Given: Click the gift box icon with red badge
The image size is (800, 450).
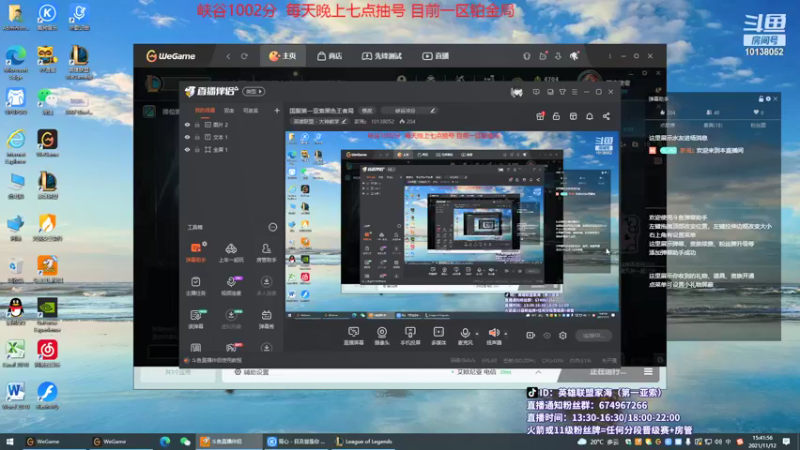Looking at the screenshot, I should point(540,116).
